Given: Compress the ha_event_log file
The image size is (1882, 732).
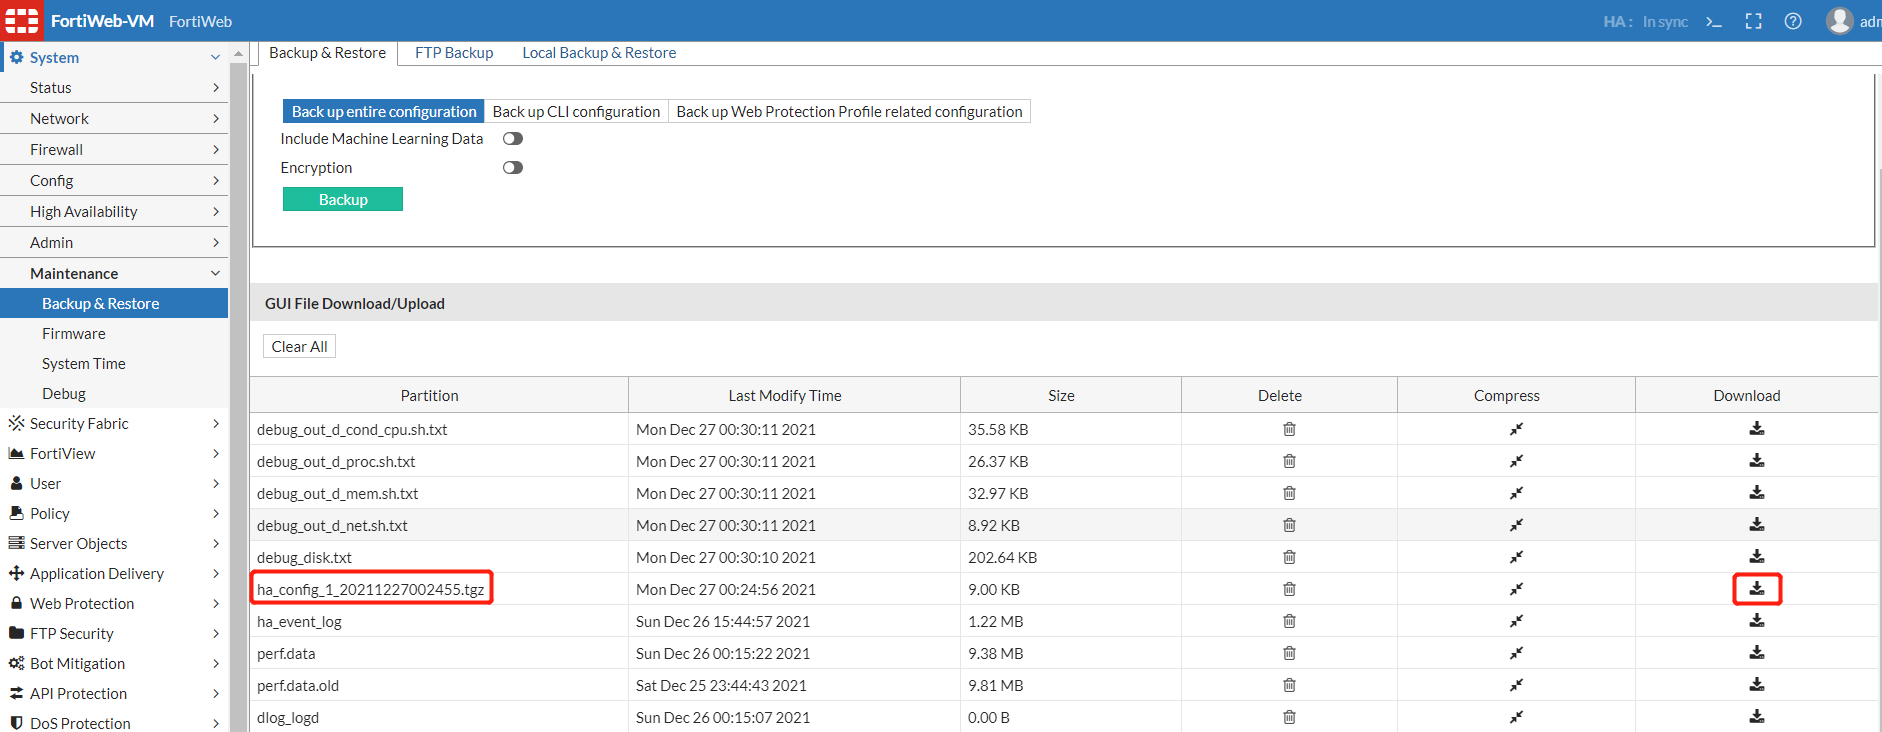Looking at the screenshot, I should [x=1516, y=621].
